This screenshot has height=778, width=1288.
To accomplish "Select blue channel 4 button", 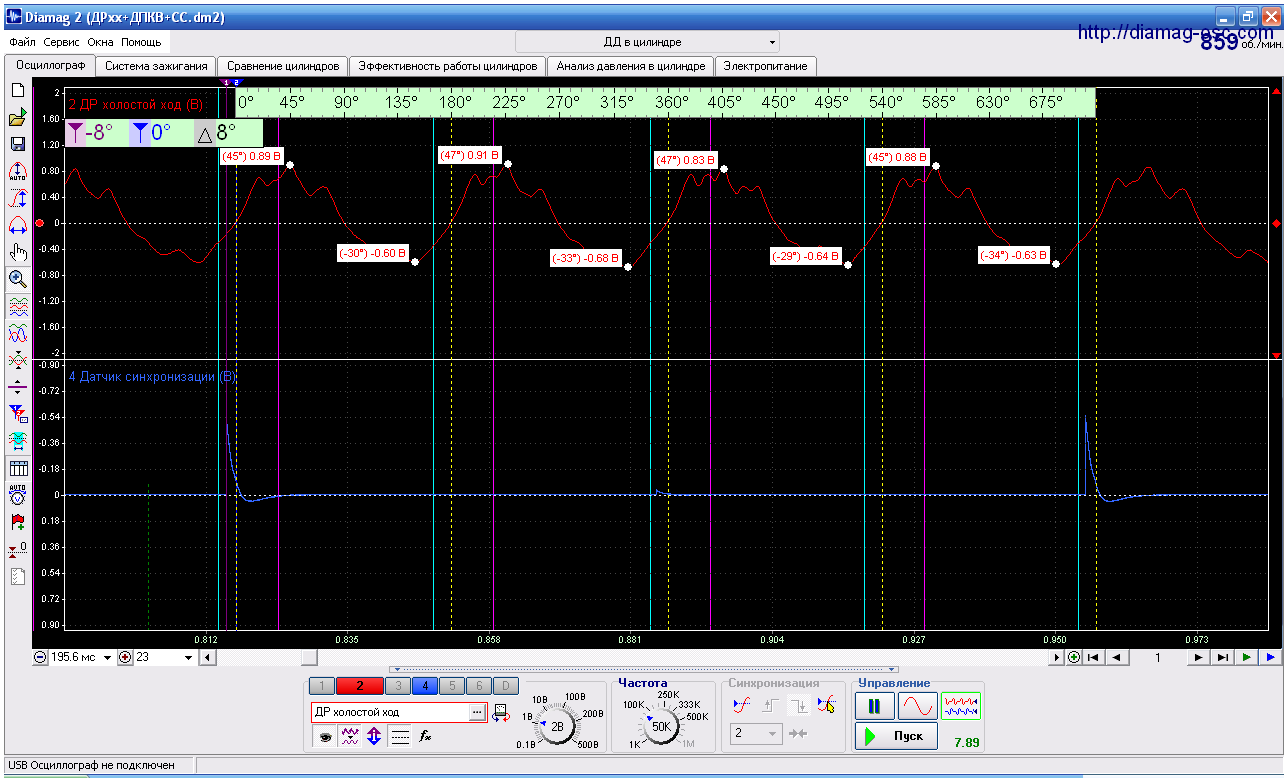I will tap(424, 686).
